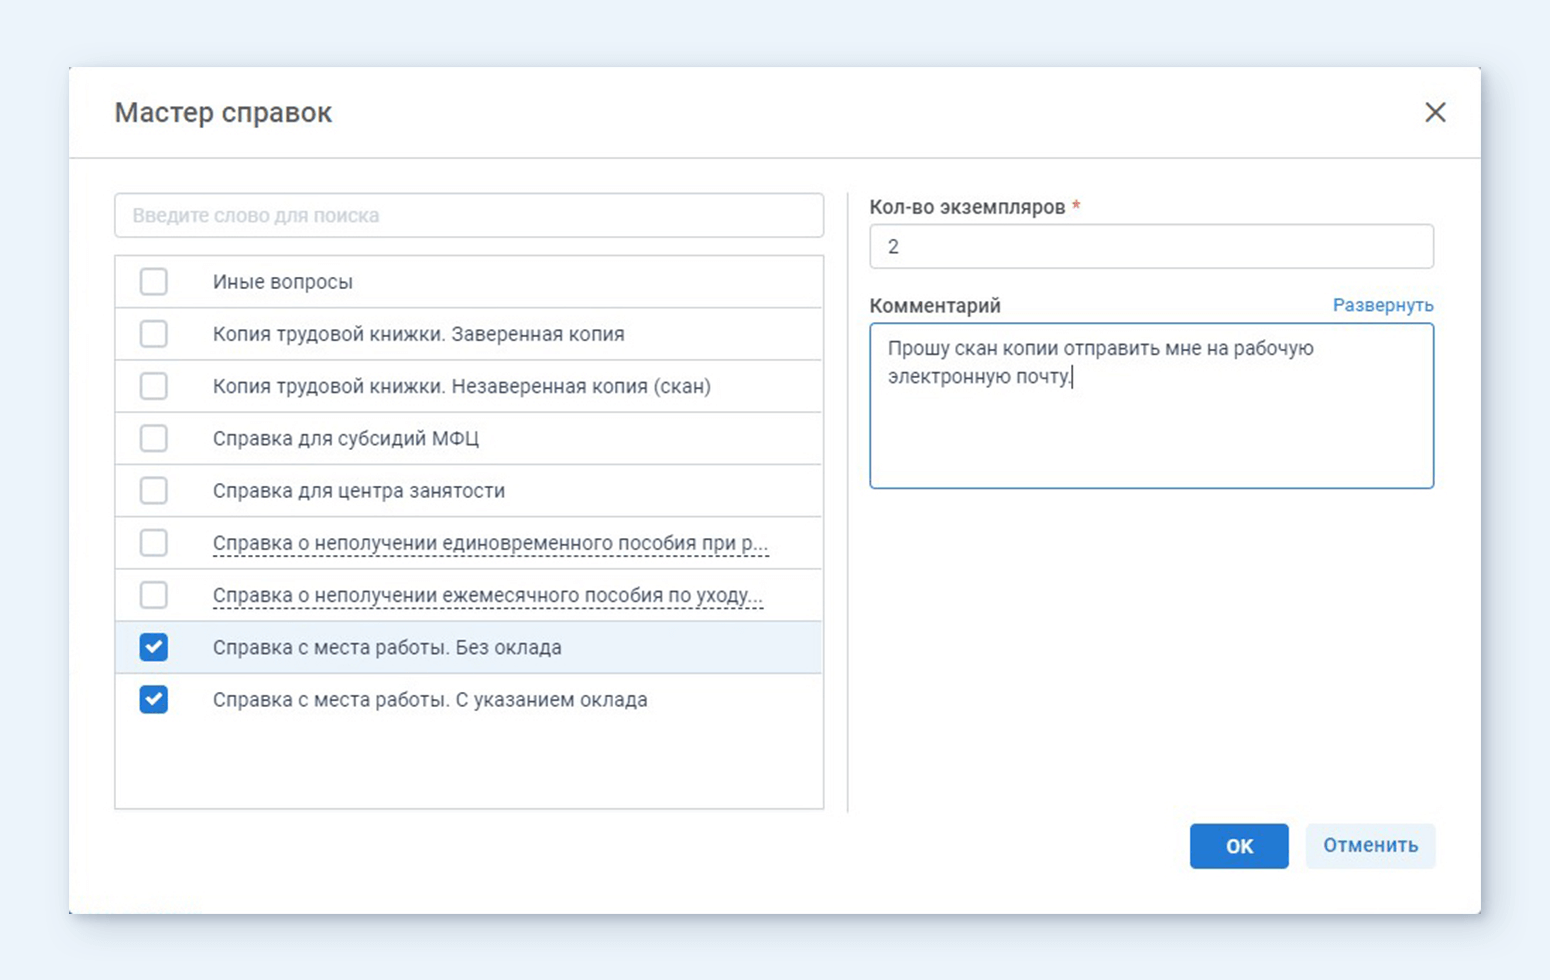Select row text Копия трудовой книжки. Незаверенная копия (скан)
1550x980 pixels.
click(461, 386)
